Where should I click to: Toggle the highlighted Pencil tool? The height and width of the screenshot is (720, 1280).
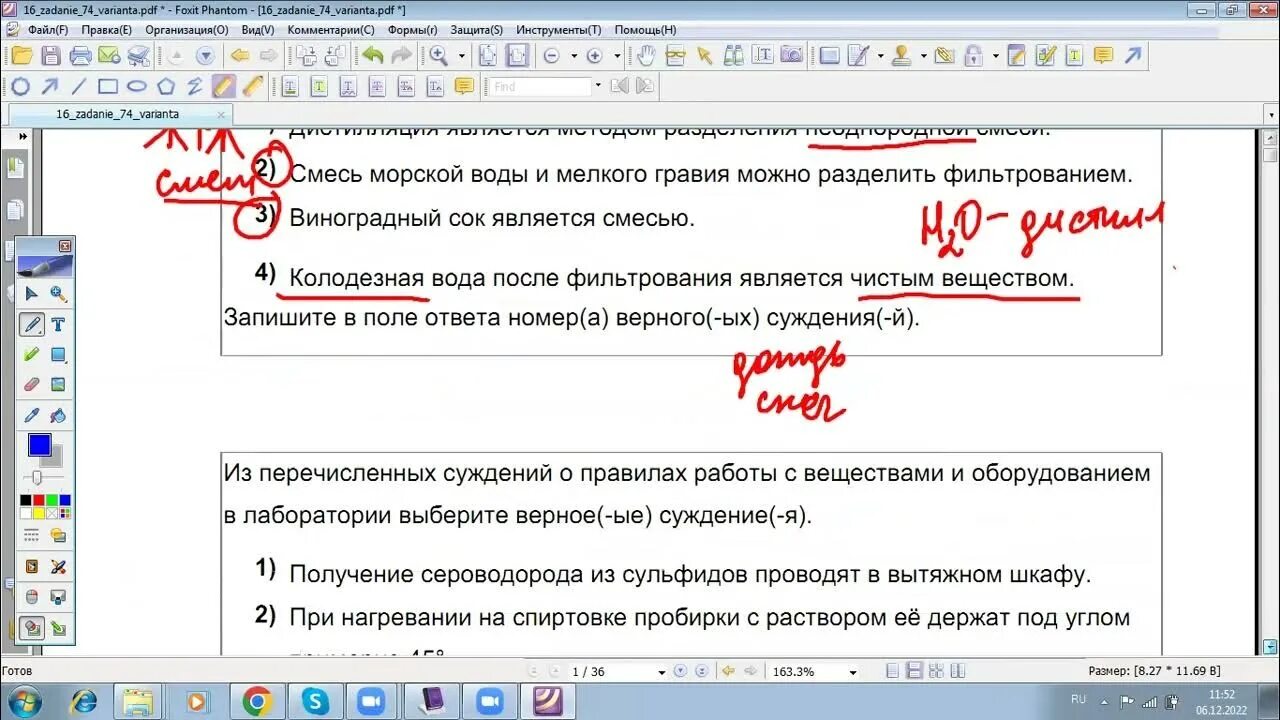[x=224, y=86]
